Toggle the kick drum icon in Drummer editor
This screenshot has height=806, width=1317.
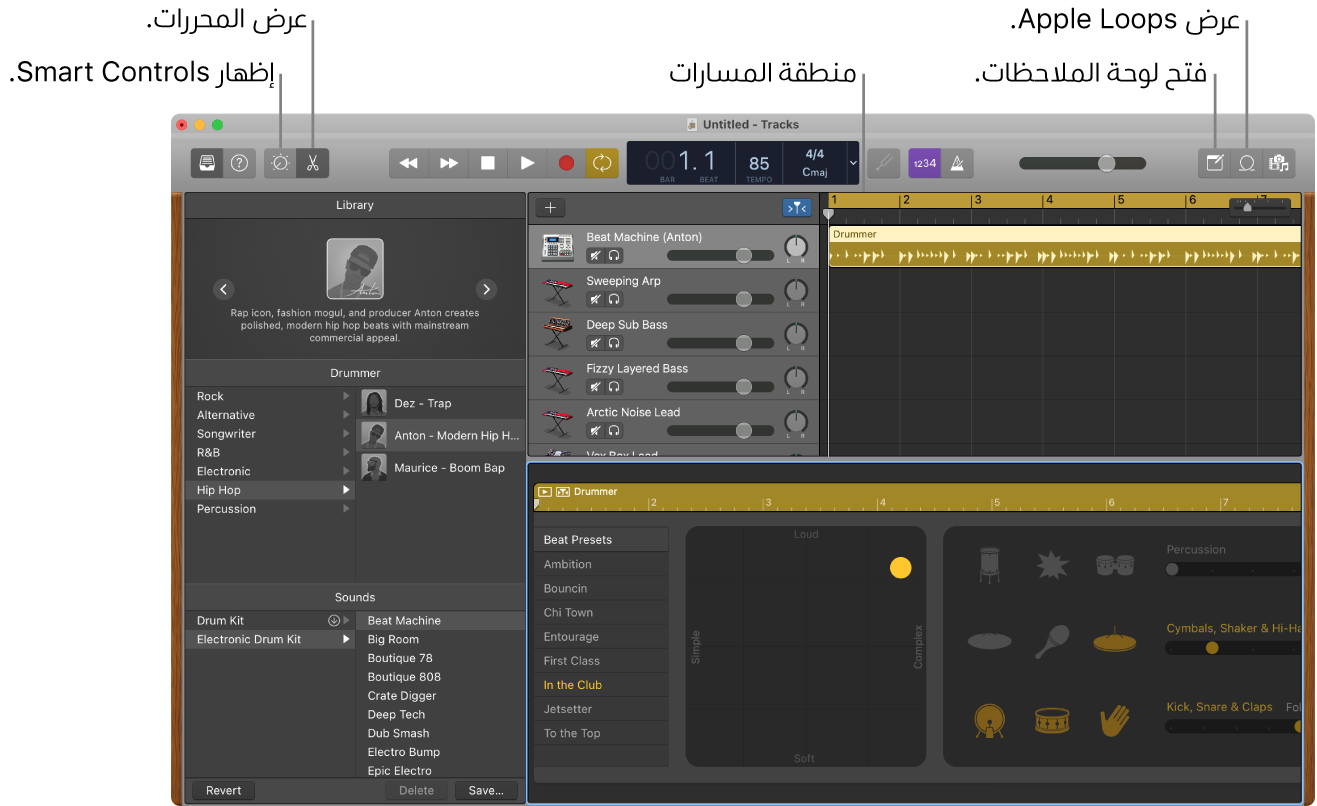pos(988,721)
